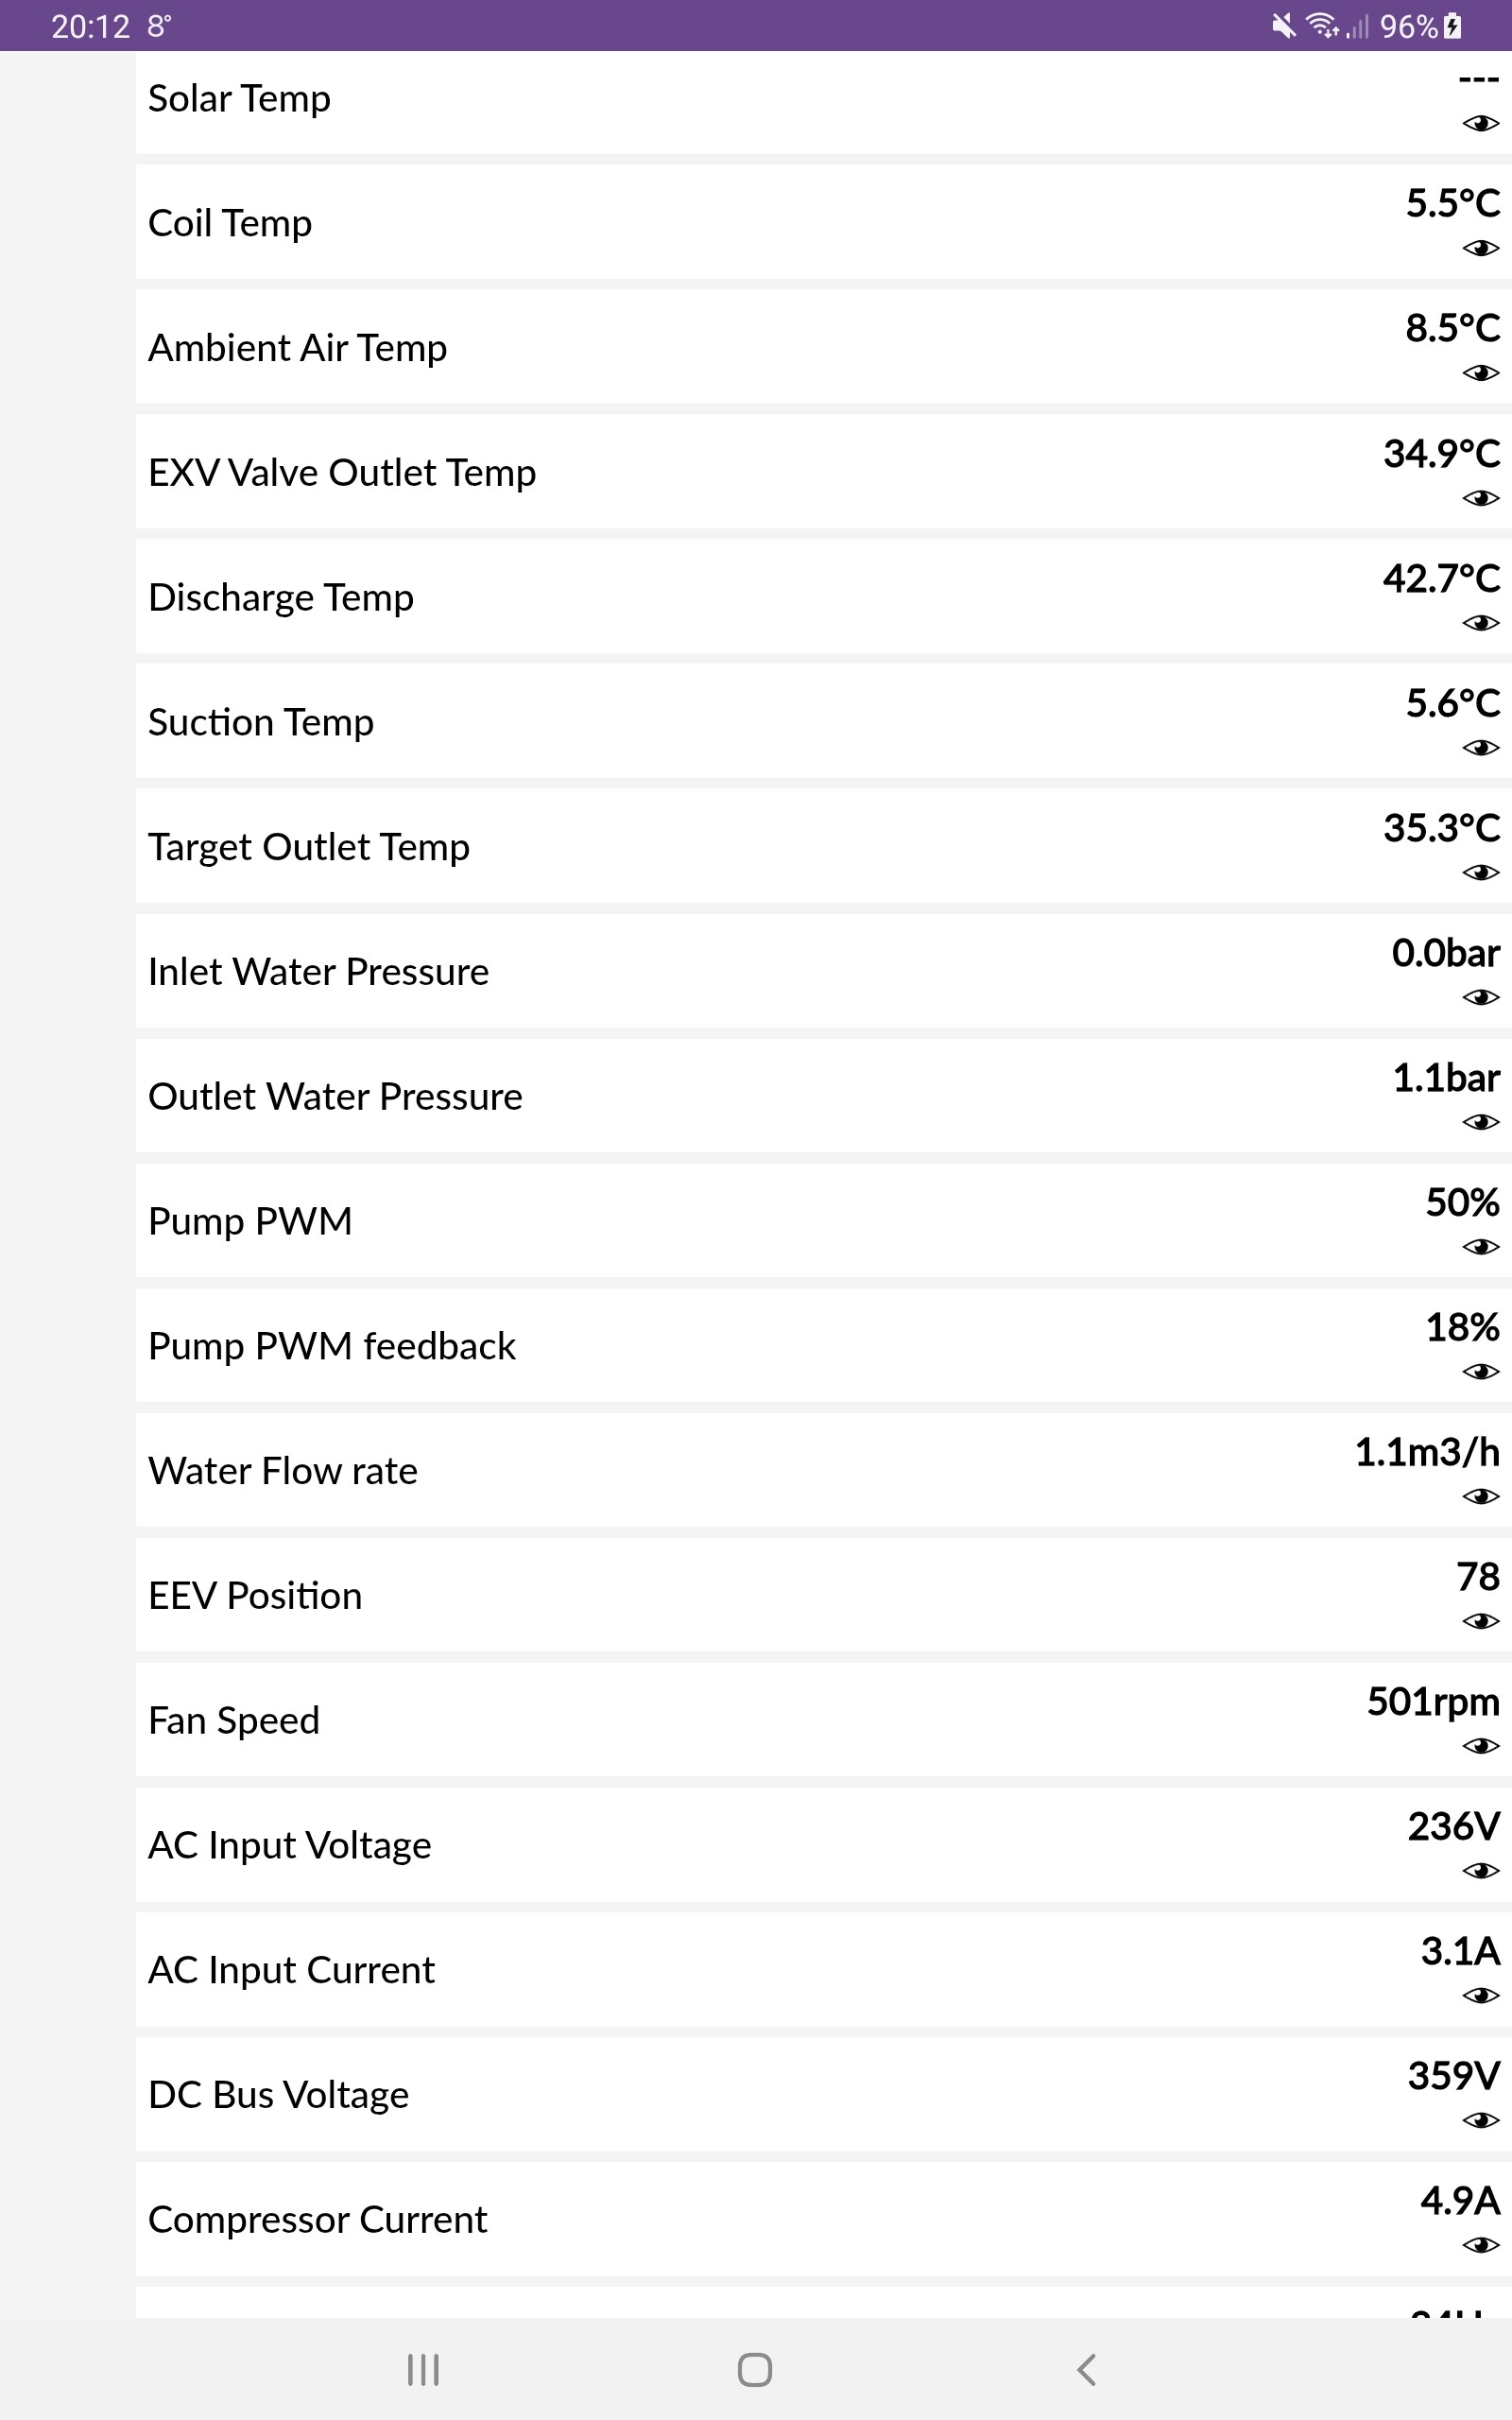Toggle the Solar Temp eye icon
This screenshot has height=2420, width=1512.
(x=1480, y=124)
